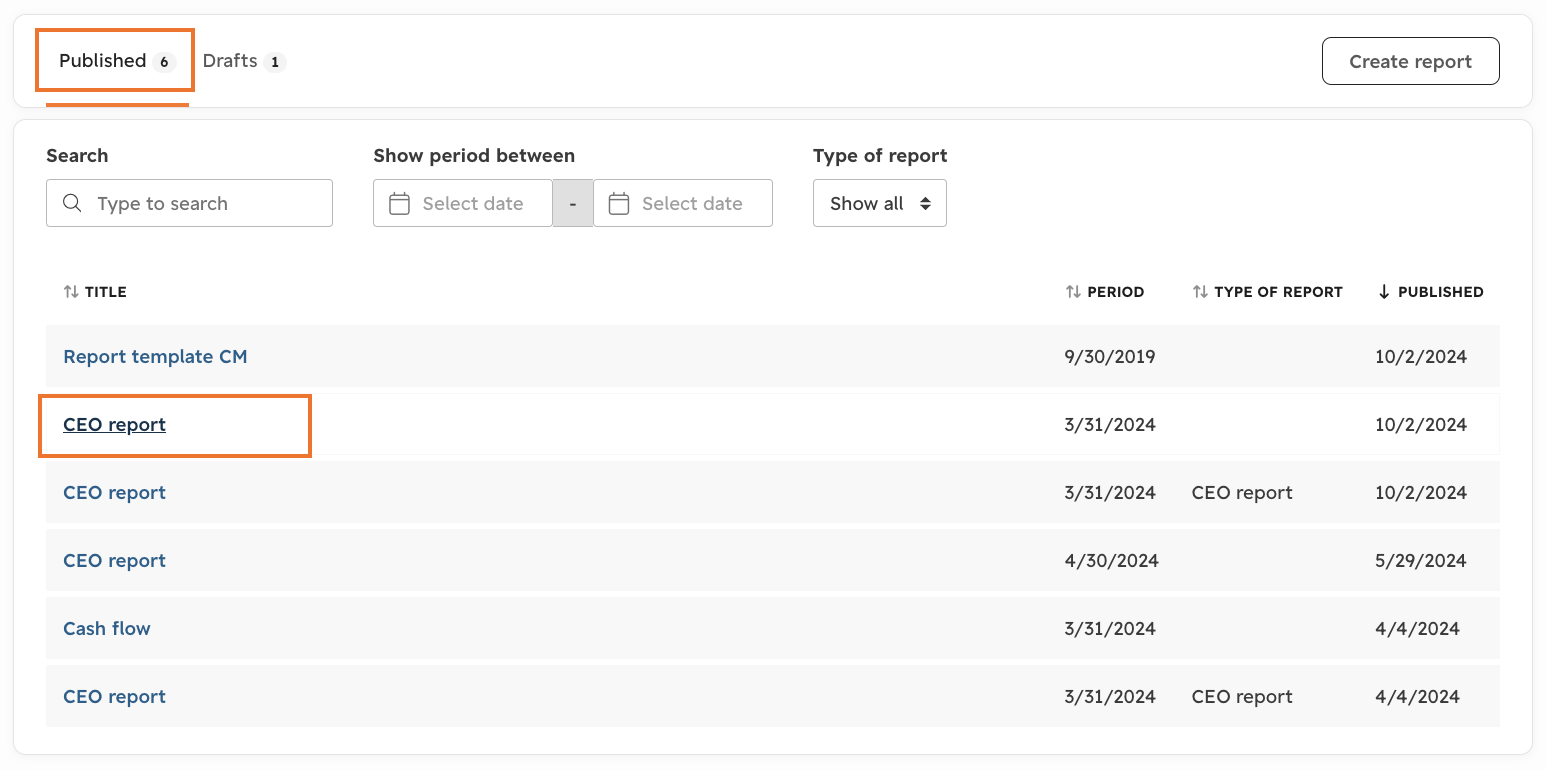
Task: Click the Published column down-arrow sort icon
Action: 1384,292
